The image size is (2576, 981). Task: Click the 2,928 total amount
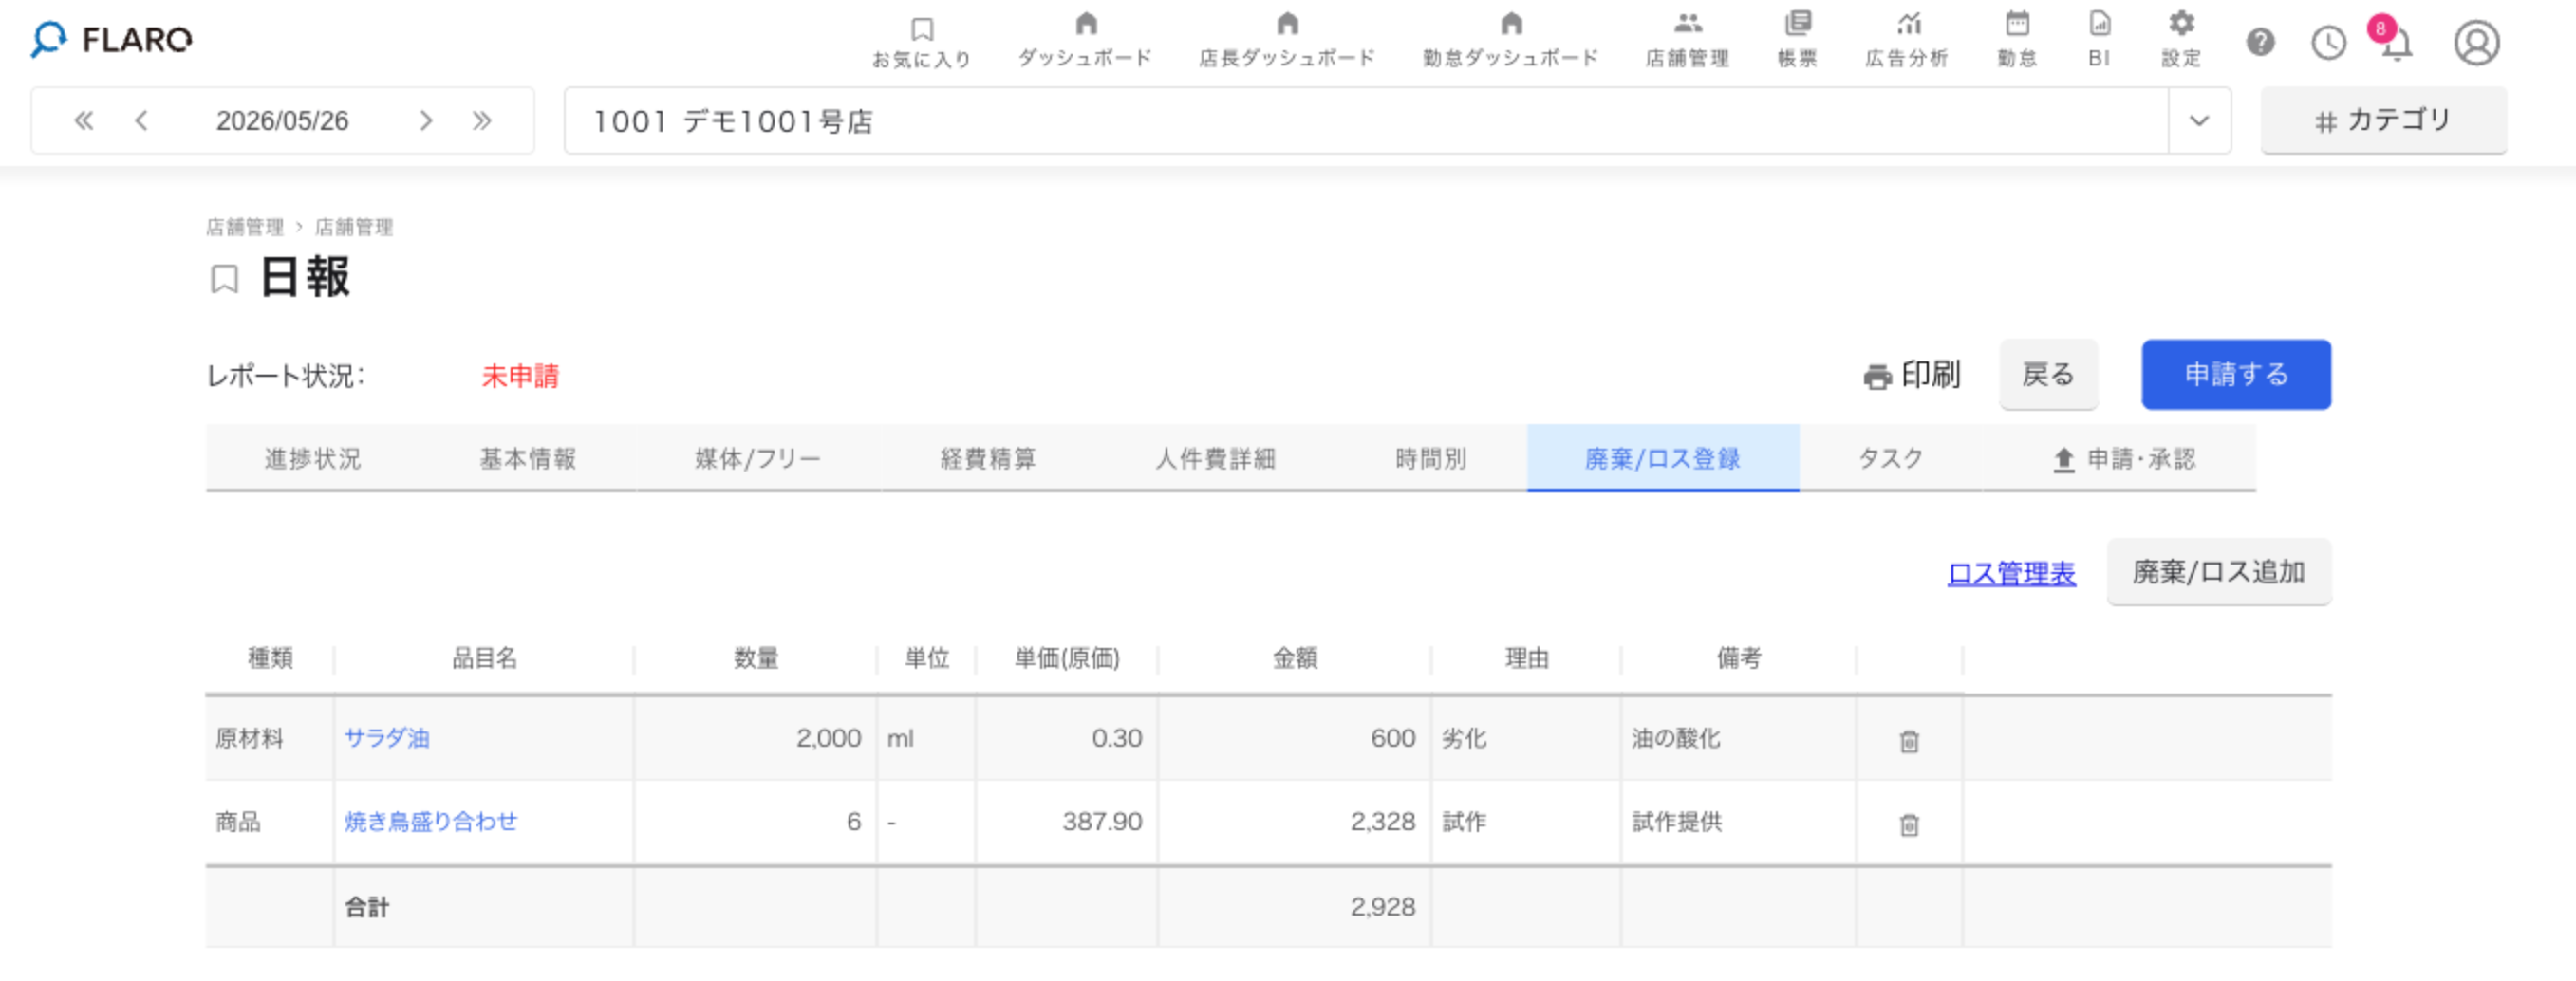(x=1382, y=907)
